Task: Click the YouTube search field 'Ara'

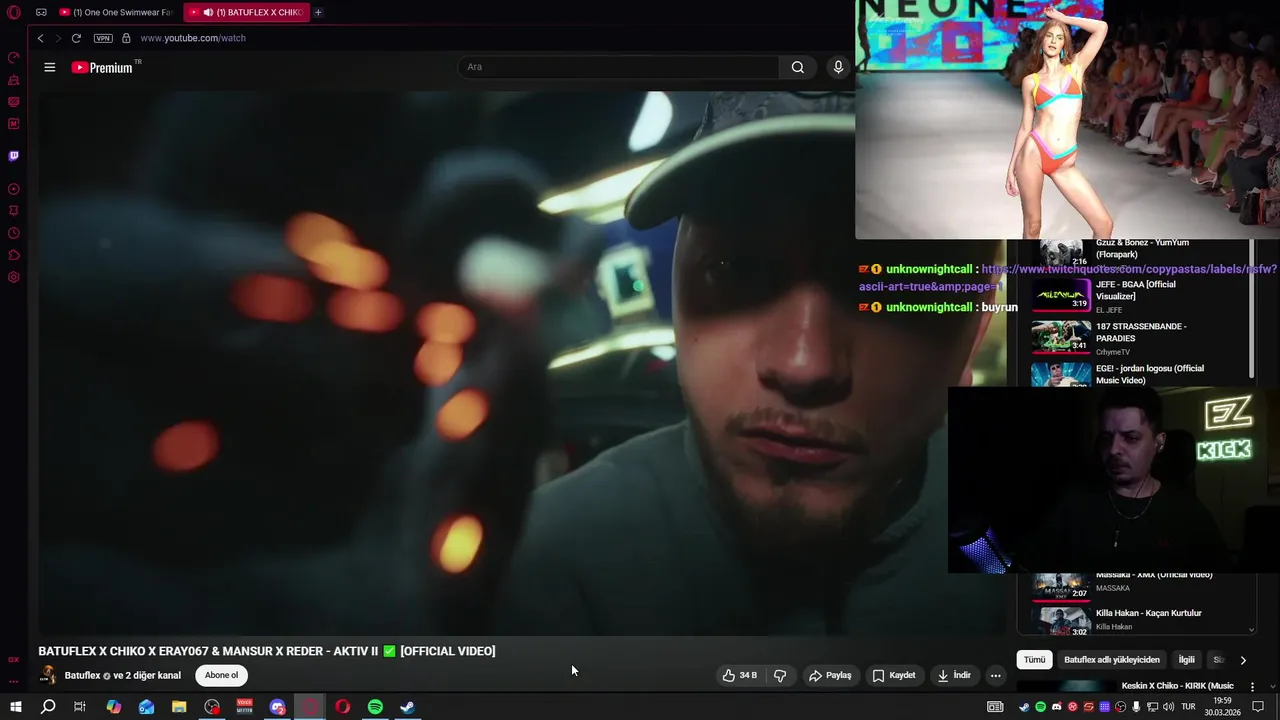Action: click(617, 67)
